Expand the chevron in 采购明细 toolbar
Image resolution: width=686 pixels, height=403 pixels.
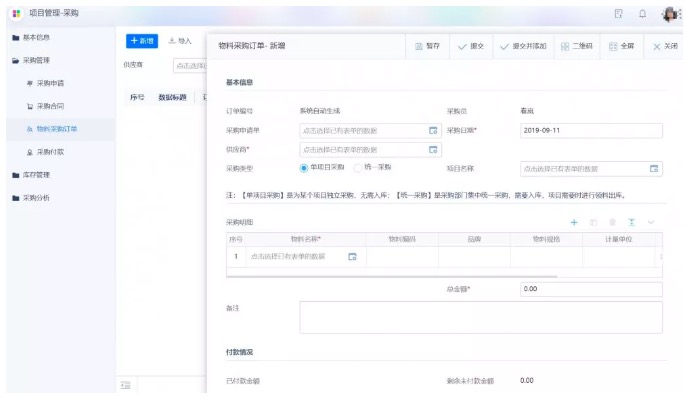point(651,221)
